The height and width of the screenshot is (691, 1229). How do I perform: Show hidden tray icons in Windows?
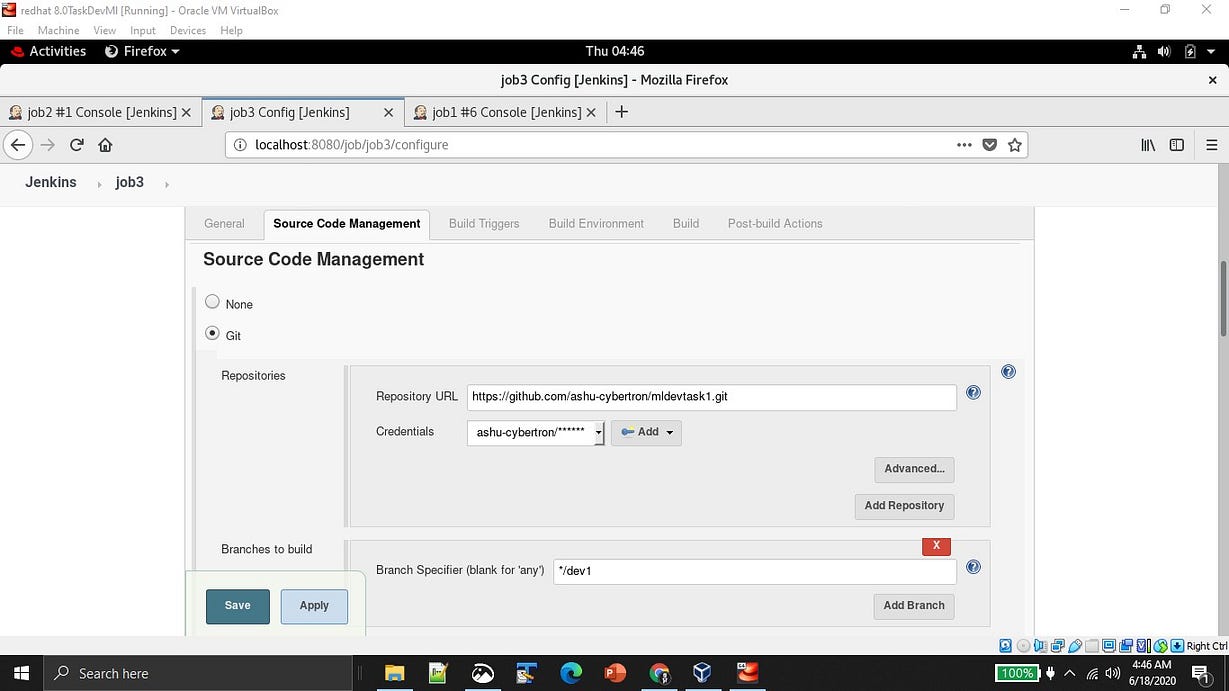click(1070, 673)
